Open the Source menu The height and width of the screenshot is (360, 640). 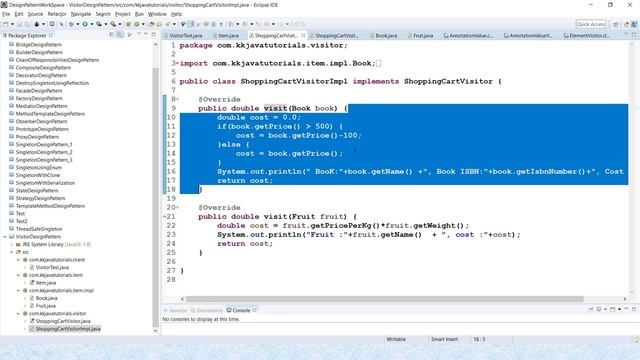pyautogui.click(x=35, y=14)
